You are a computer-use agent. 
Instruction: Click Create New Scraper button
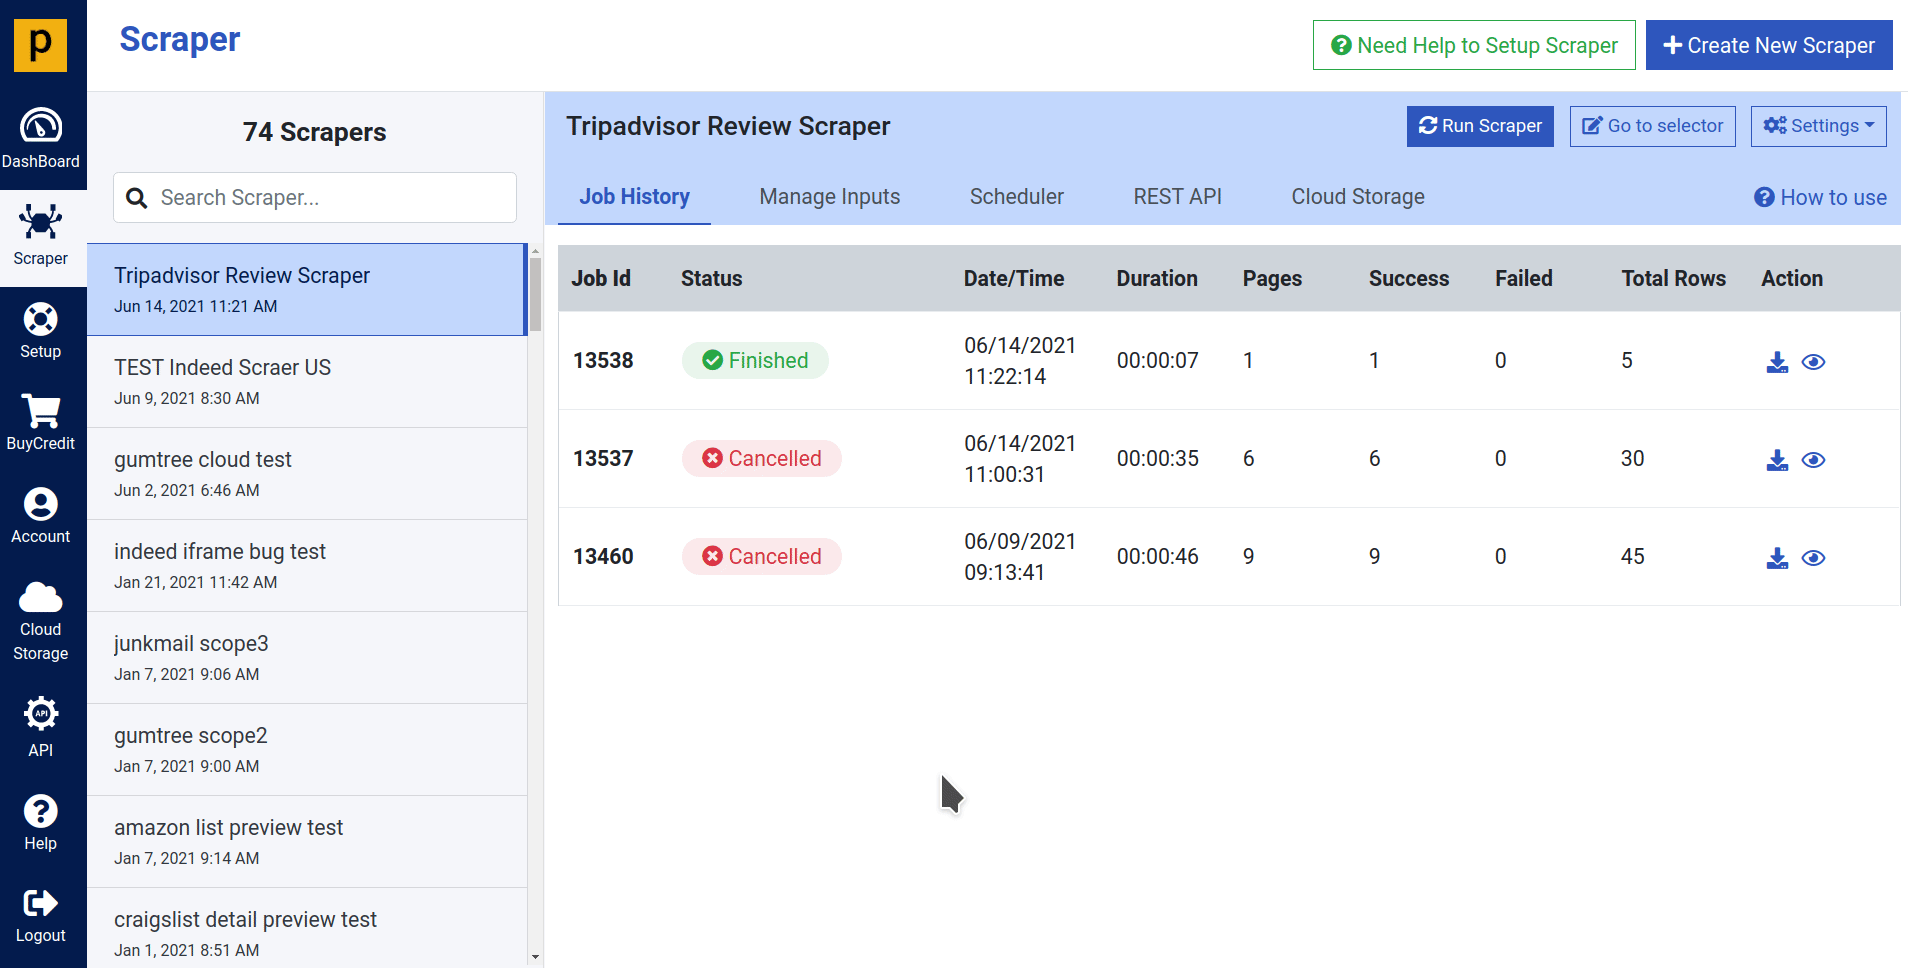point(1768,46)
